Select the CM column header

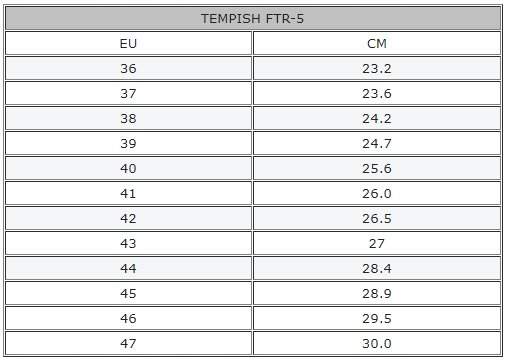(377, 43)
